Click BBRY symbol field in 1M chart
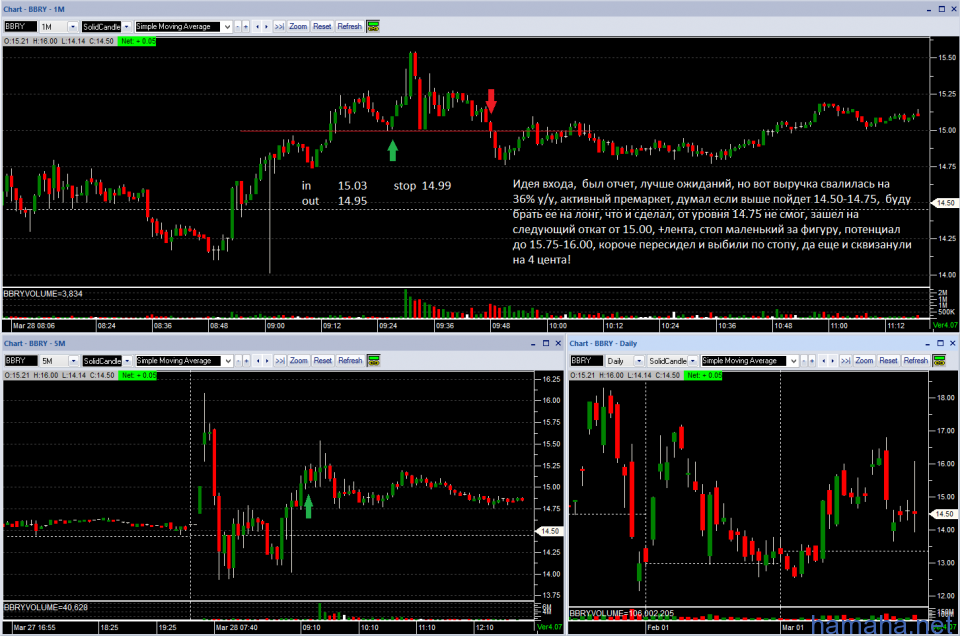The height and width of the screenshot is (636, 960). 20,26
